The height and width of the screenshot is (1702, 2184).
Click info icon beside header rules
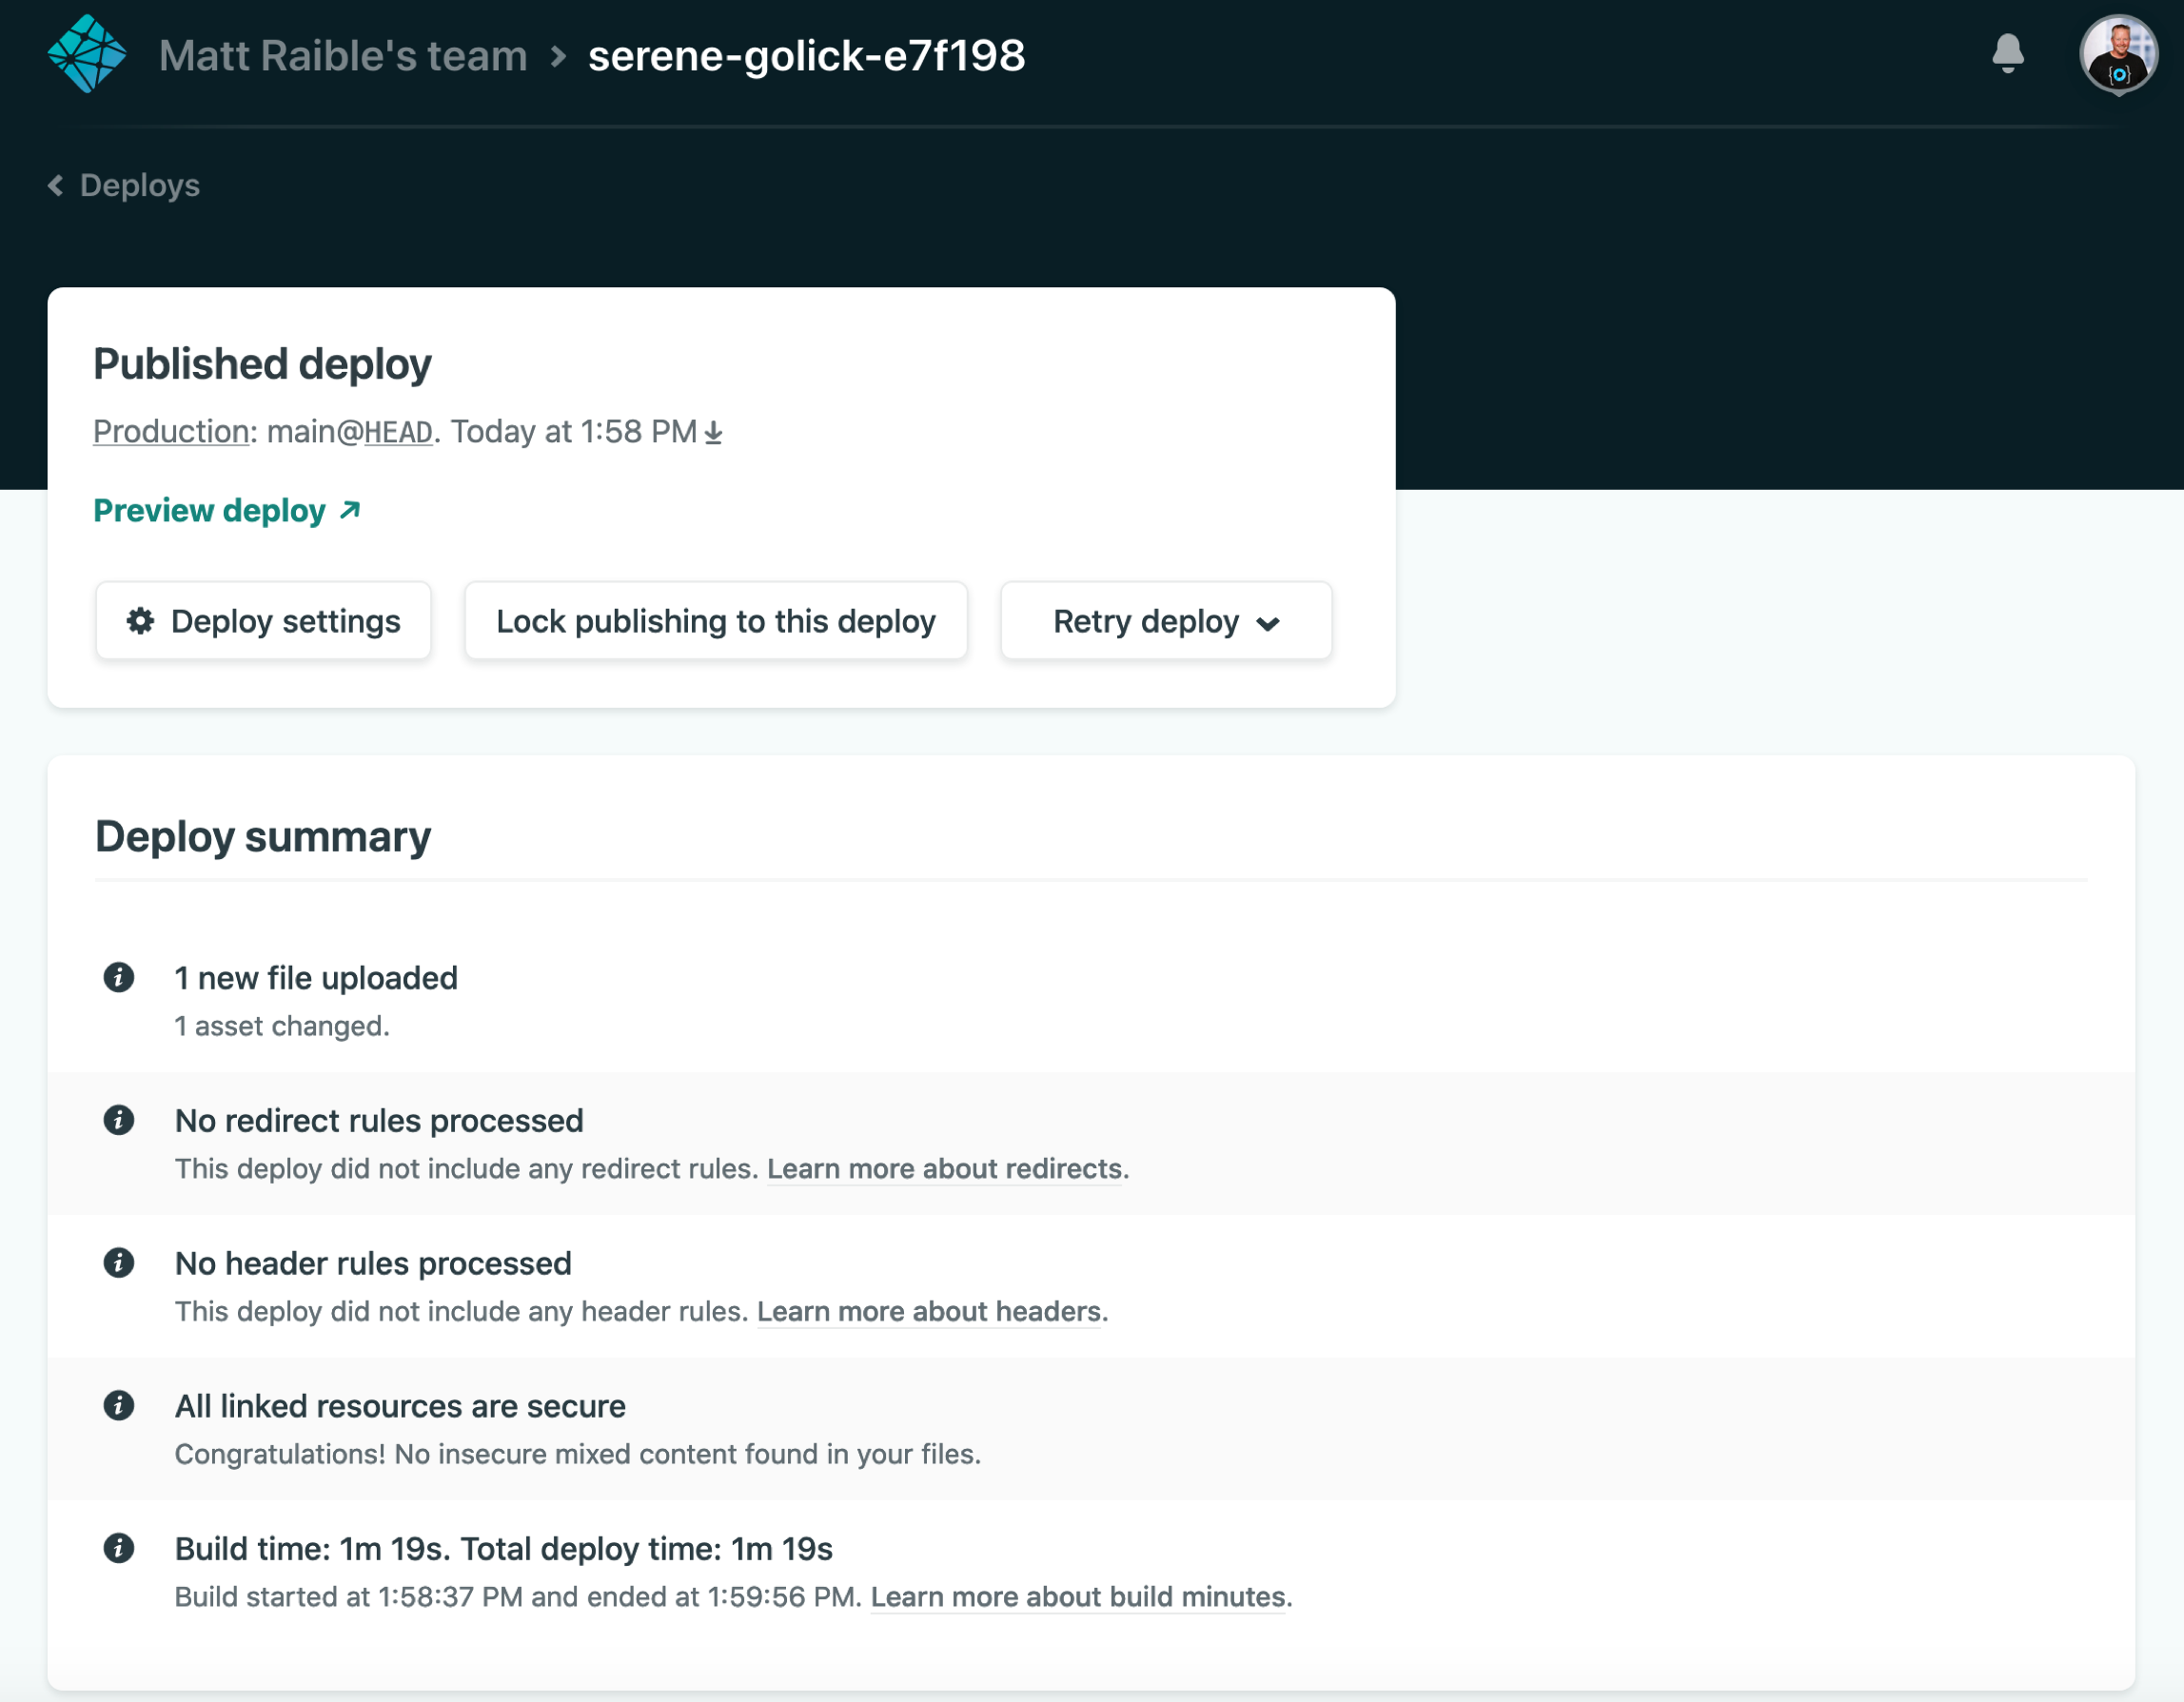pyautogui.click(x=119, y=1263)
